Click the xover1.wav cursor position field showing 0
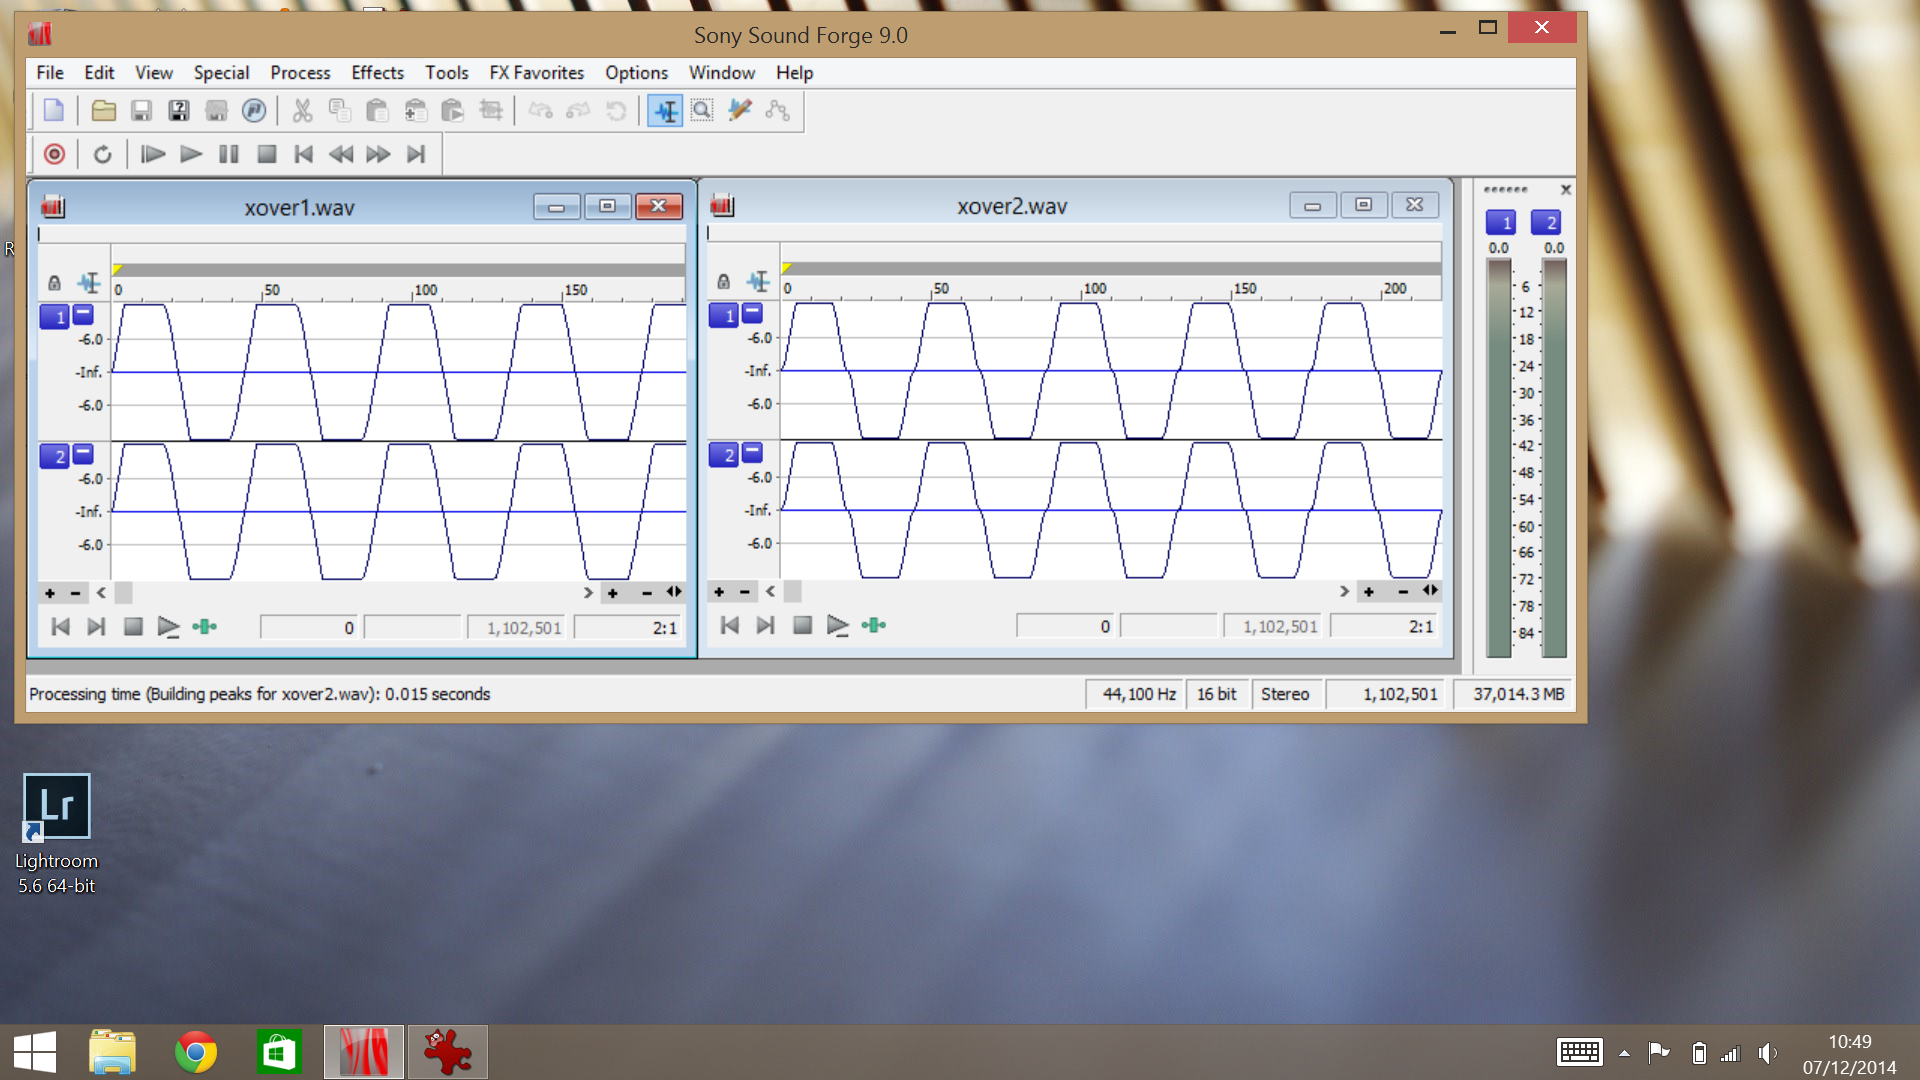1920x1080 pixels. point(309,627)
